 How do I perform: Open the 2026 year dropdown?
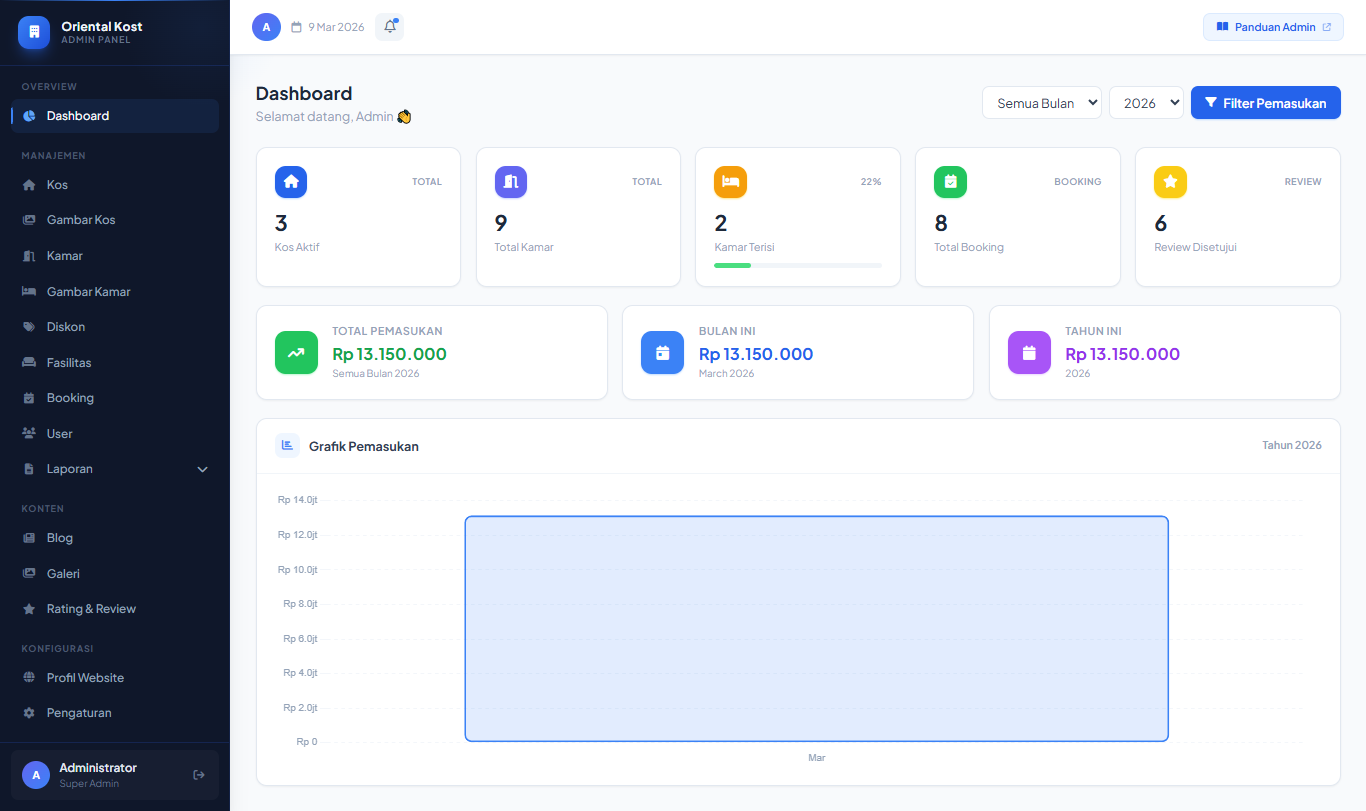(x=1146, y=103)
